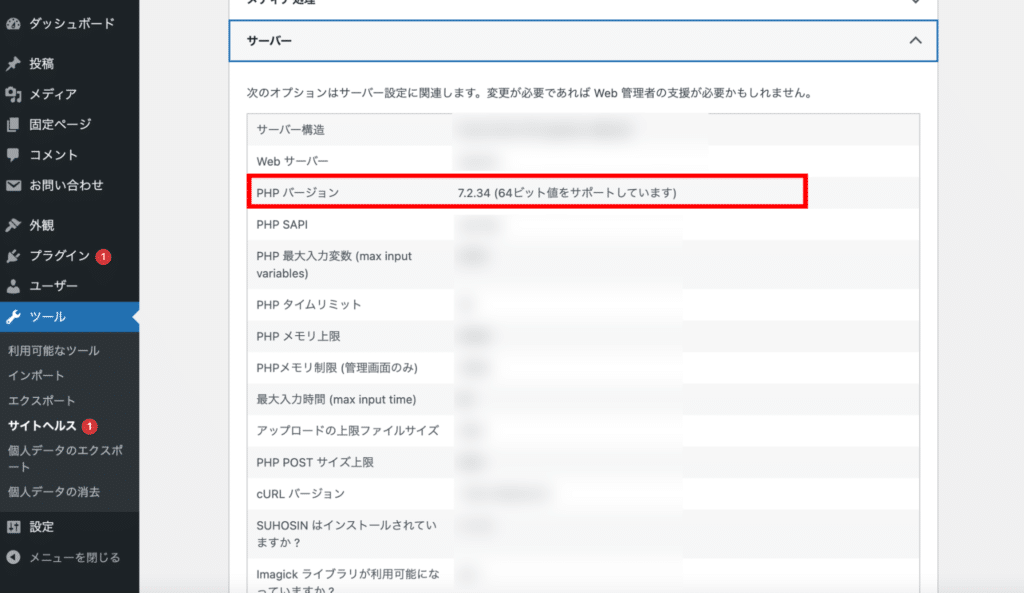The height and width of the screenshot is (593, 1024).
Task: Open 利用可能なツール submenu entry
Action: coord(55,350)
